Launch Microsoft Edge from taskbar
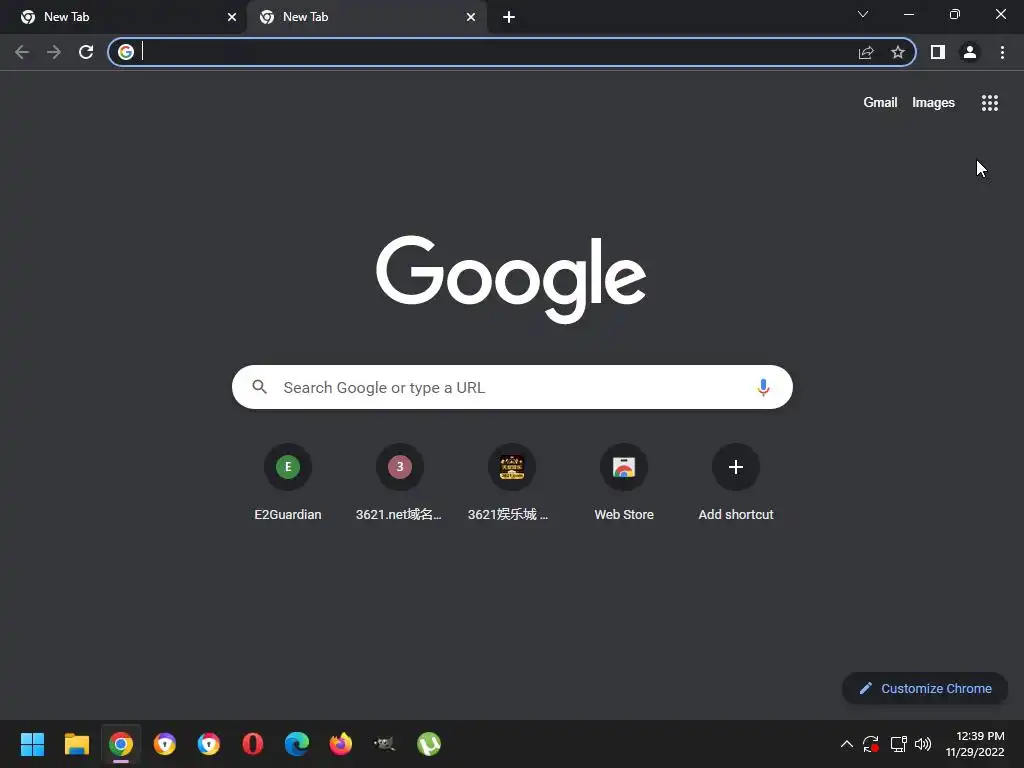The width and height of the screenshot is (1024, 768). coord(296,744)
